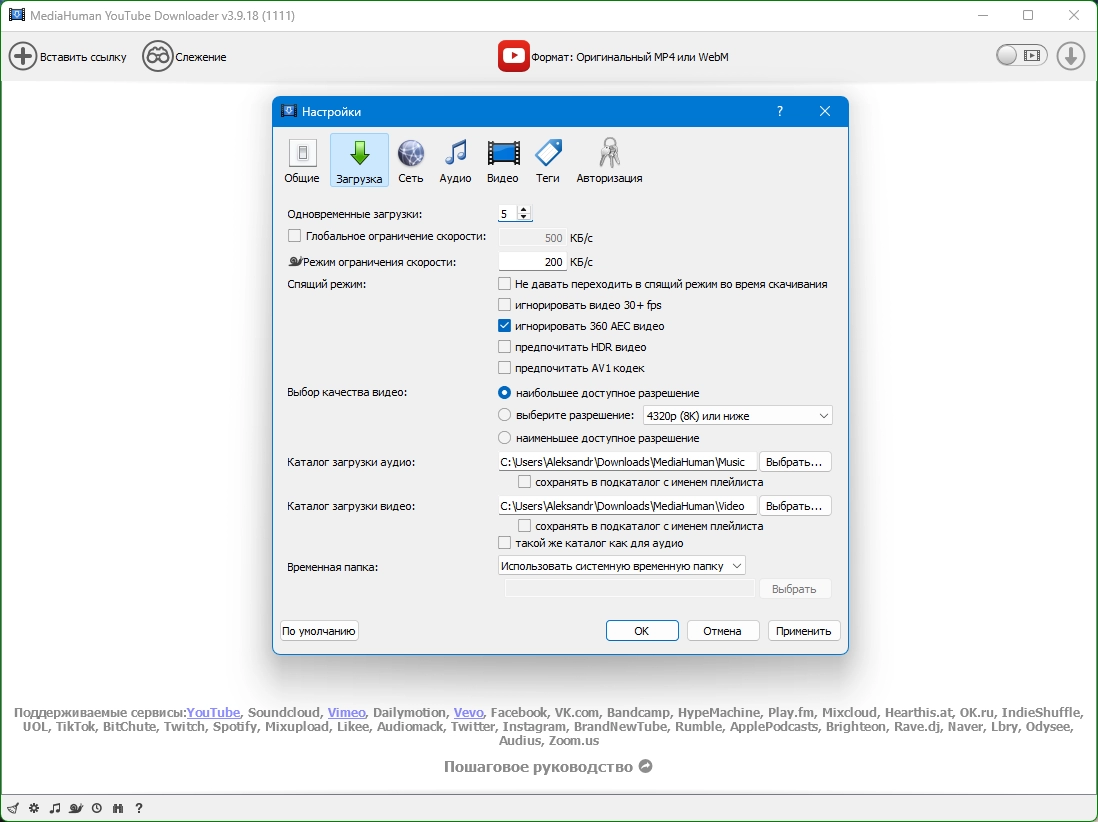1098x822 pixels.
Task: Enable Глобальное ограничение скорости checkbox
Action: pos(295,236)
